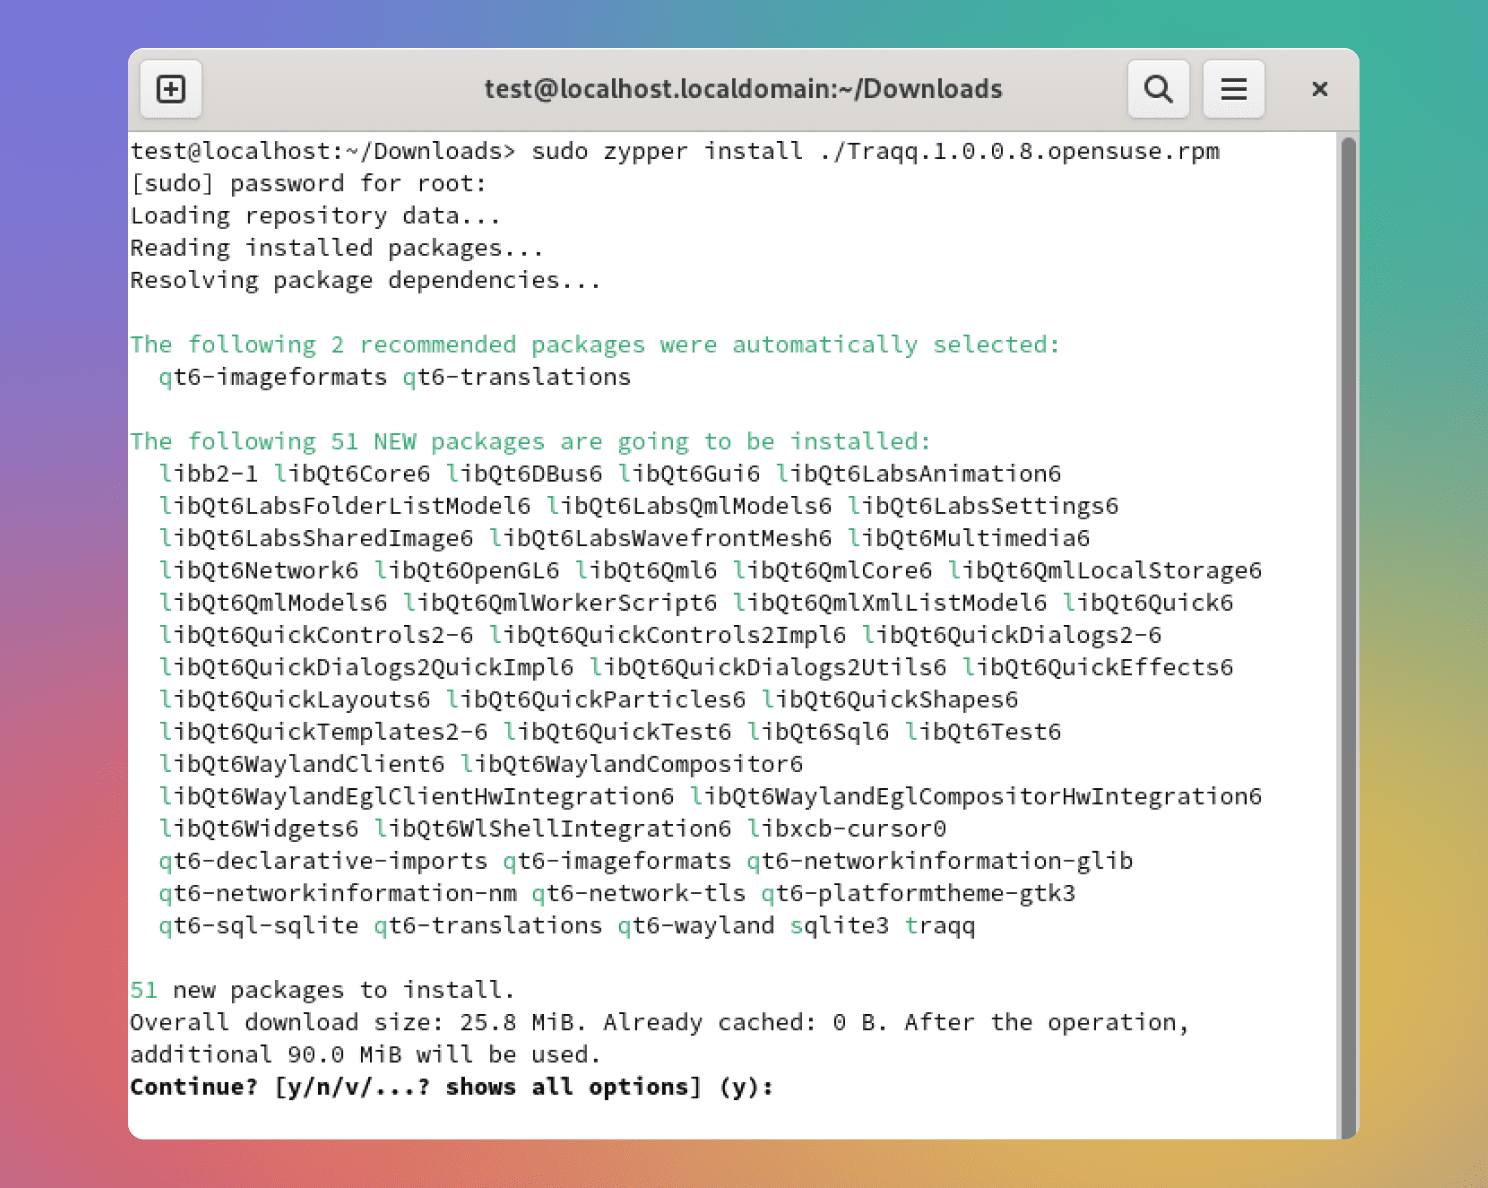Screen dimensions: 1488x1188
Task: Click the package name libQt6QmlLocalStorage6
Action: click(x=1105, y=571)
